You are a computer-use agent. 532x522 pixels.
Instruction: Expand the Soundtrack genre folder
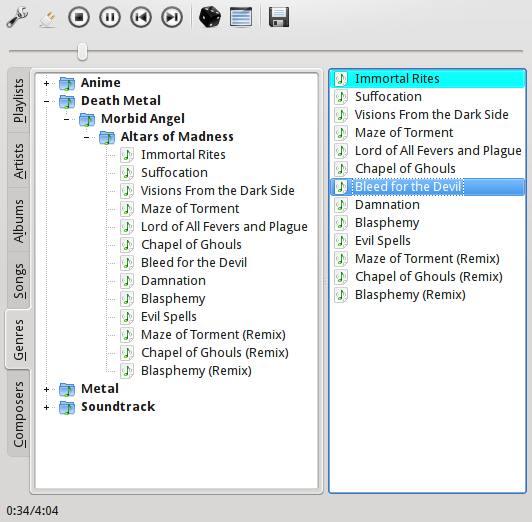[46, 407]
